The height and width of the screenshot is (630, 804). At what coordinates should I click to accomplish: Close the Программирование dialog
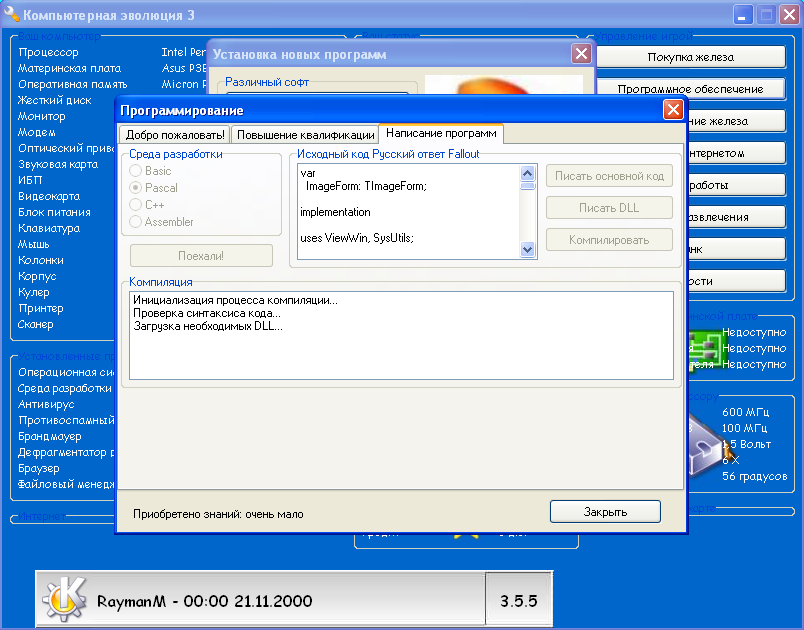click(x=673, y=109)
